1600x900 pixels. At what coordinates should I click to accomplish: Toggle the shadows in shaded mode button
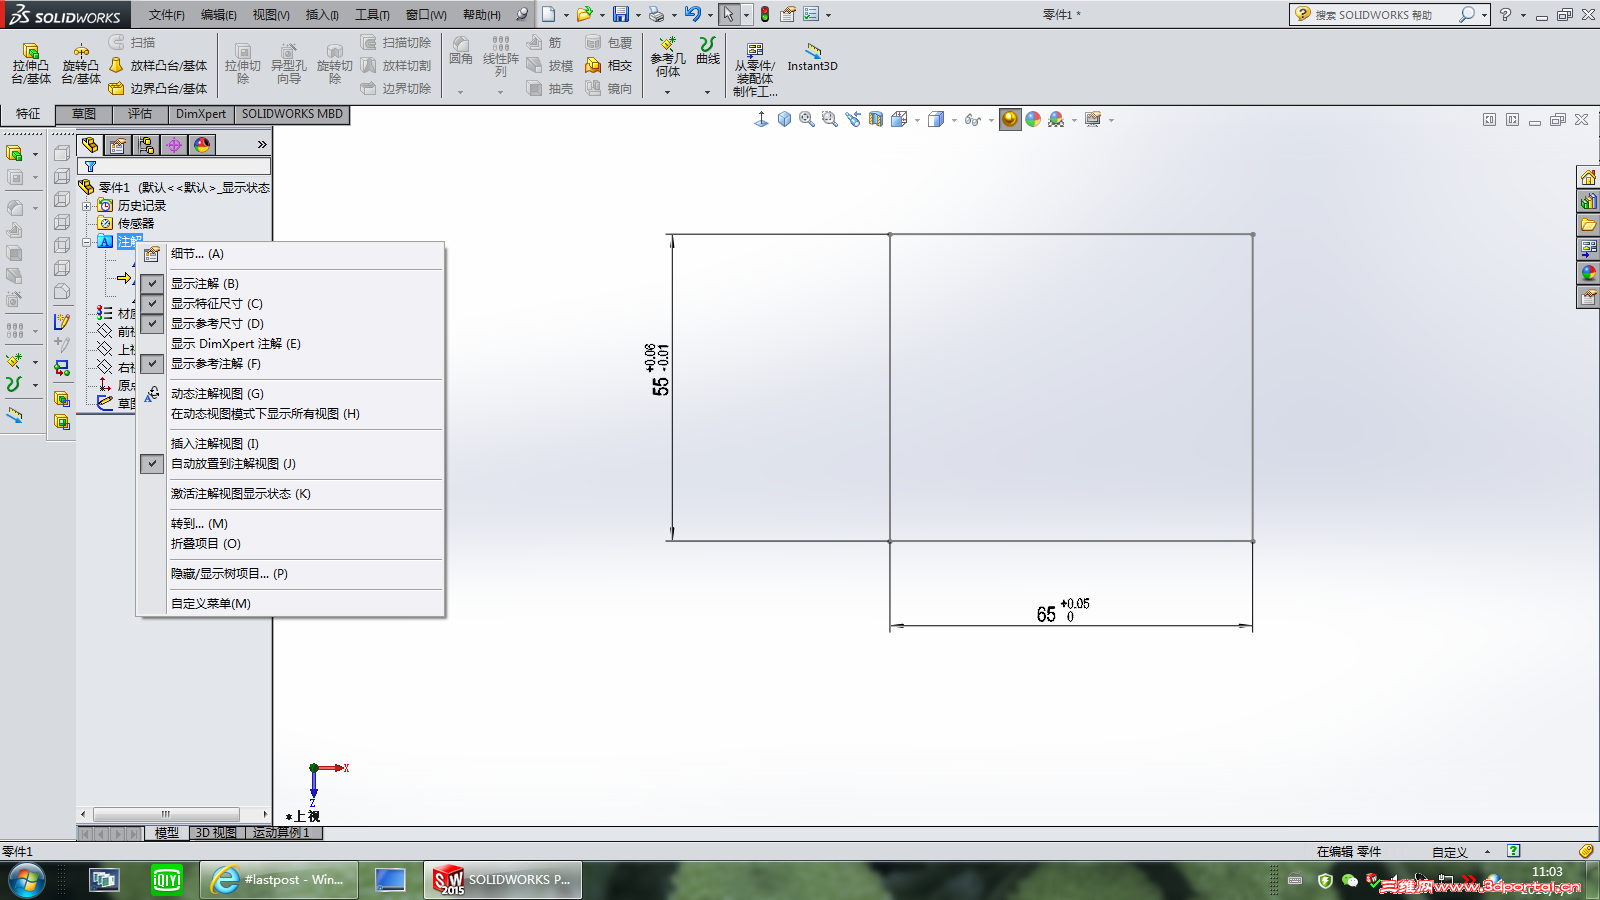[x=1010, y=120]
